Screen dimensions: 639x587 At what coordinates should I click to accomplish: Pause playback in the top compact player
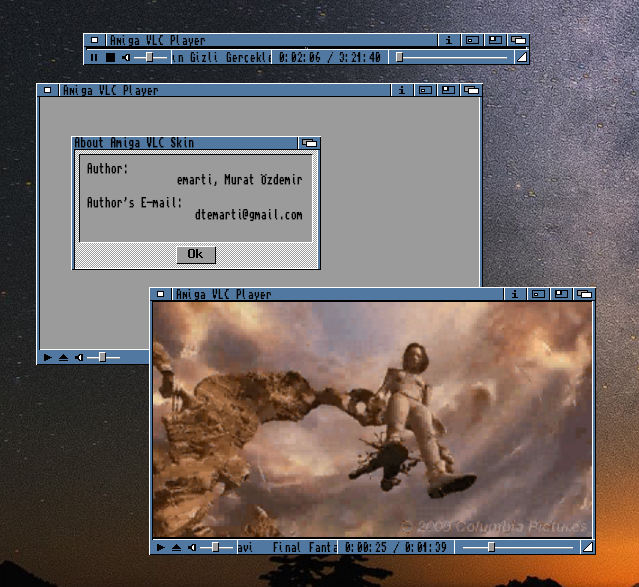pos(94,57)
